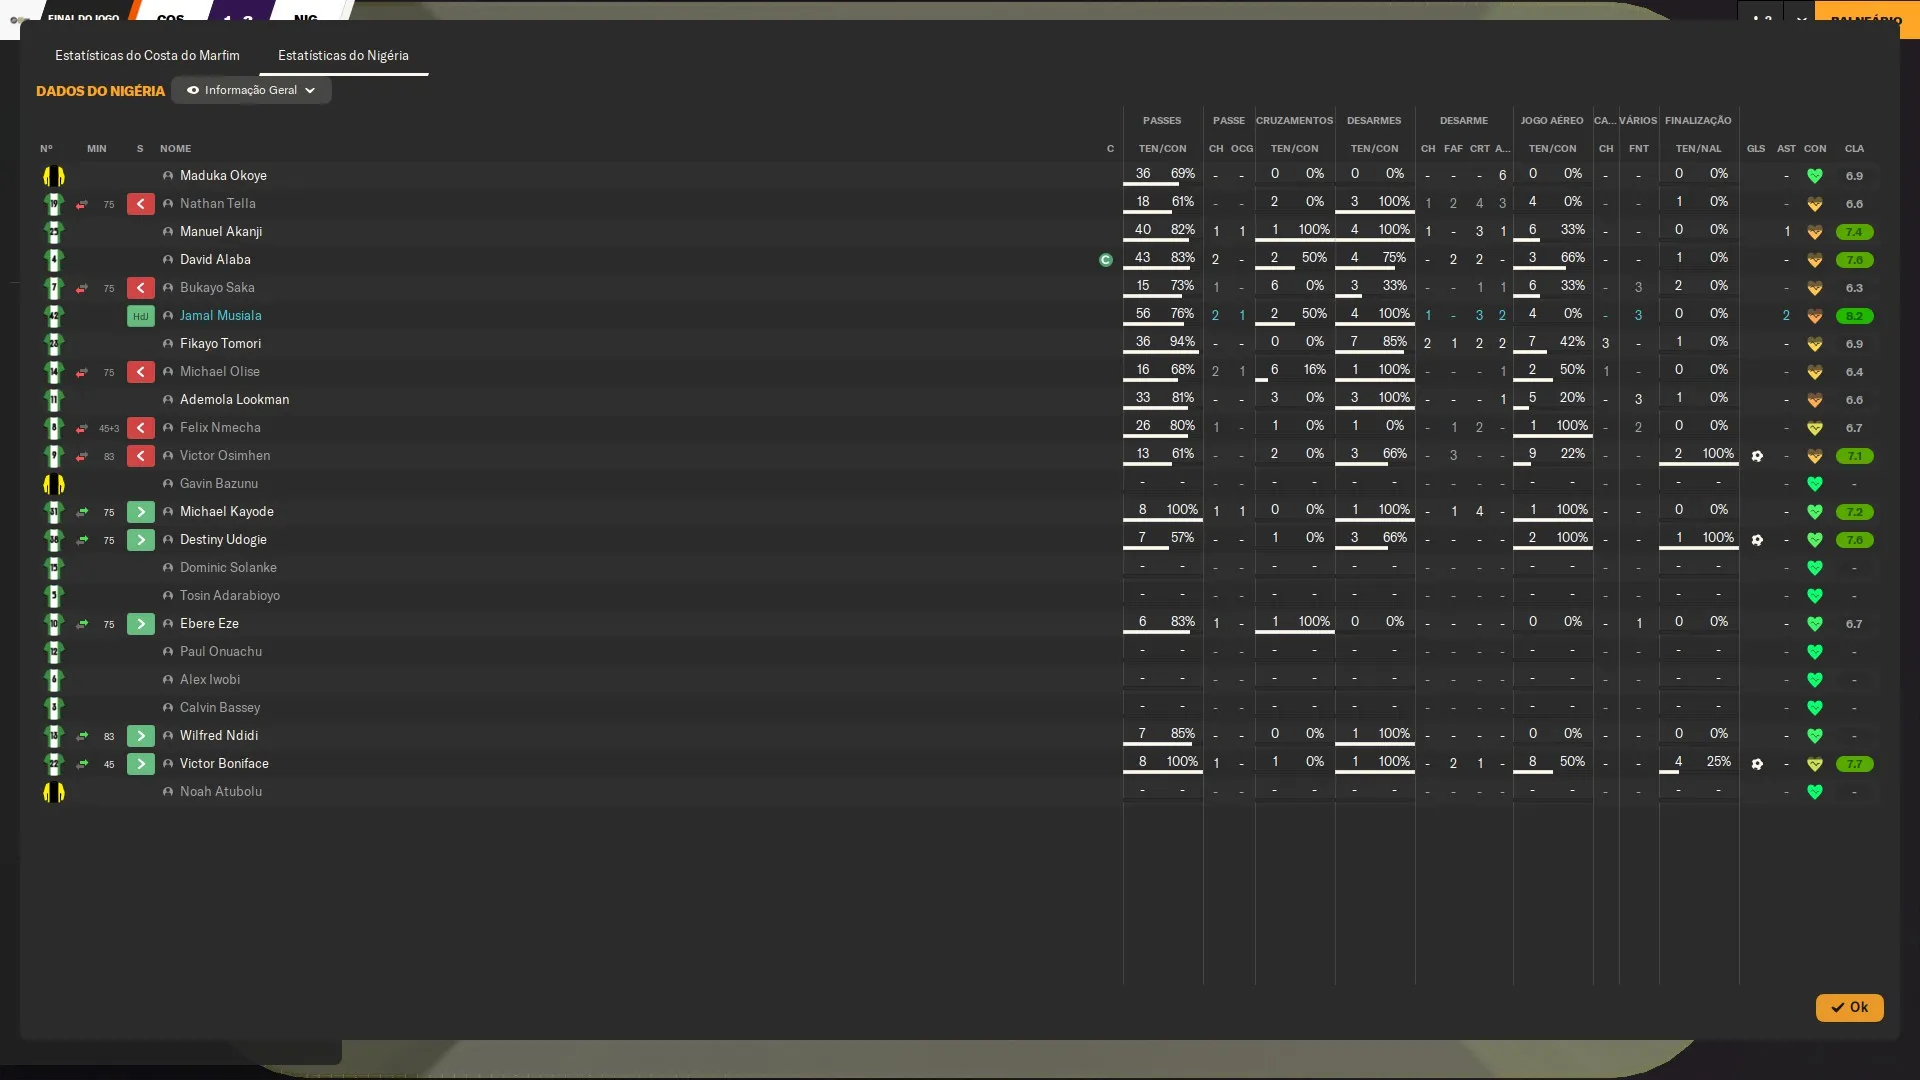The height and width of the screenshot is (1080, 1920).
Task: Confirm with the Ok button
Action: tap(1849, 1007)
